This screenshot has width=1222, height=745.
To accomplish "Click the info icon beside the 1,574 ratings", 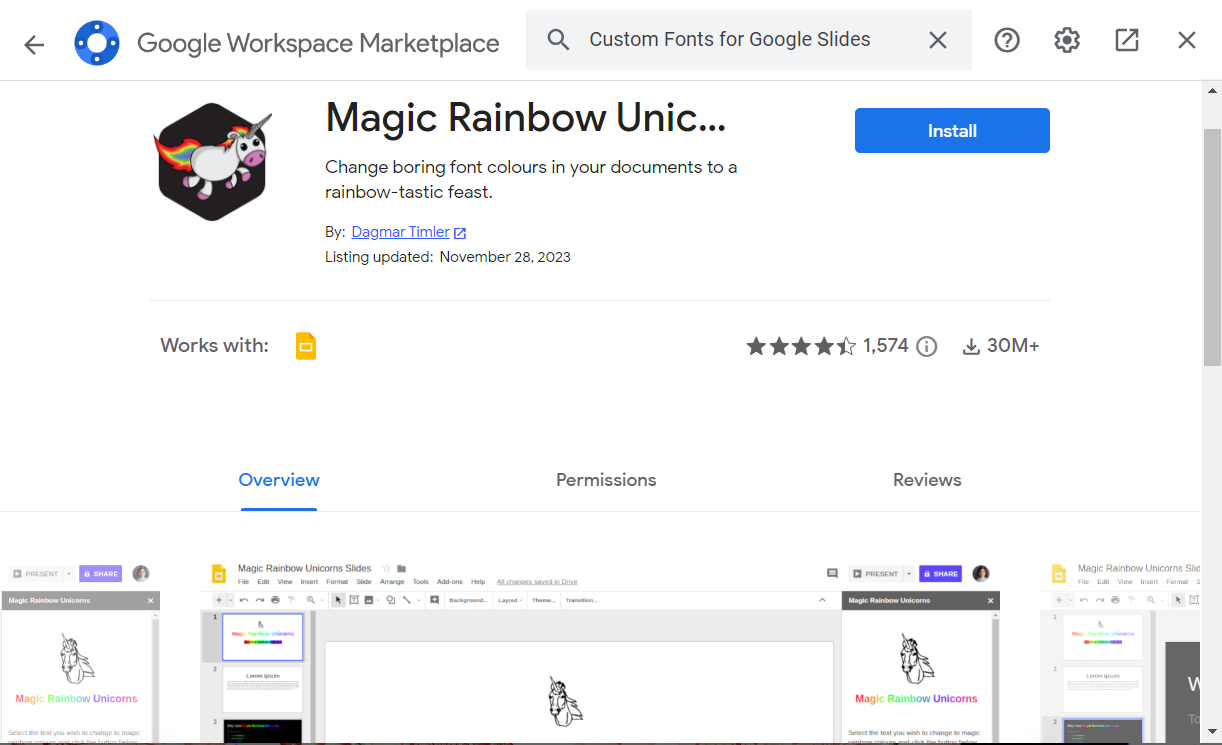I will [926, 346].
